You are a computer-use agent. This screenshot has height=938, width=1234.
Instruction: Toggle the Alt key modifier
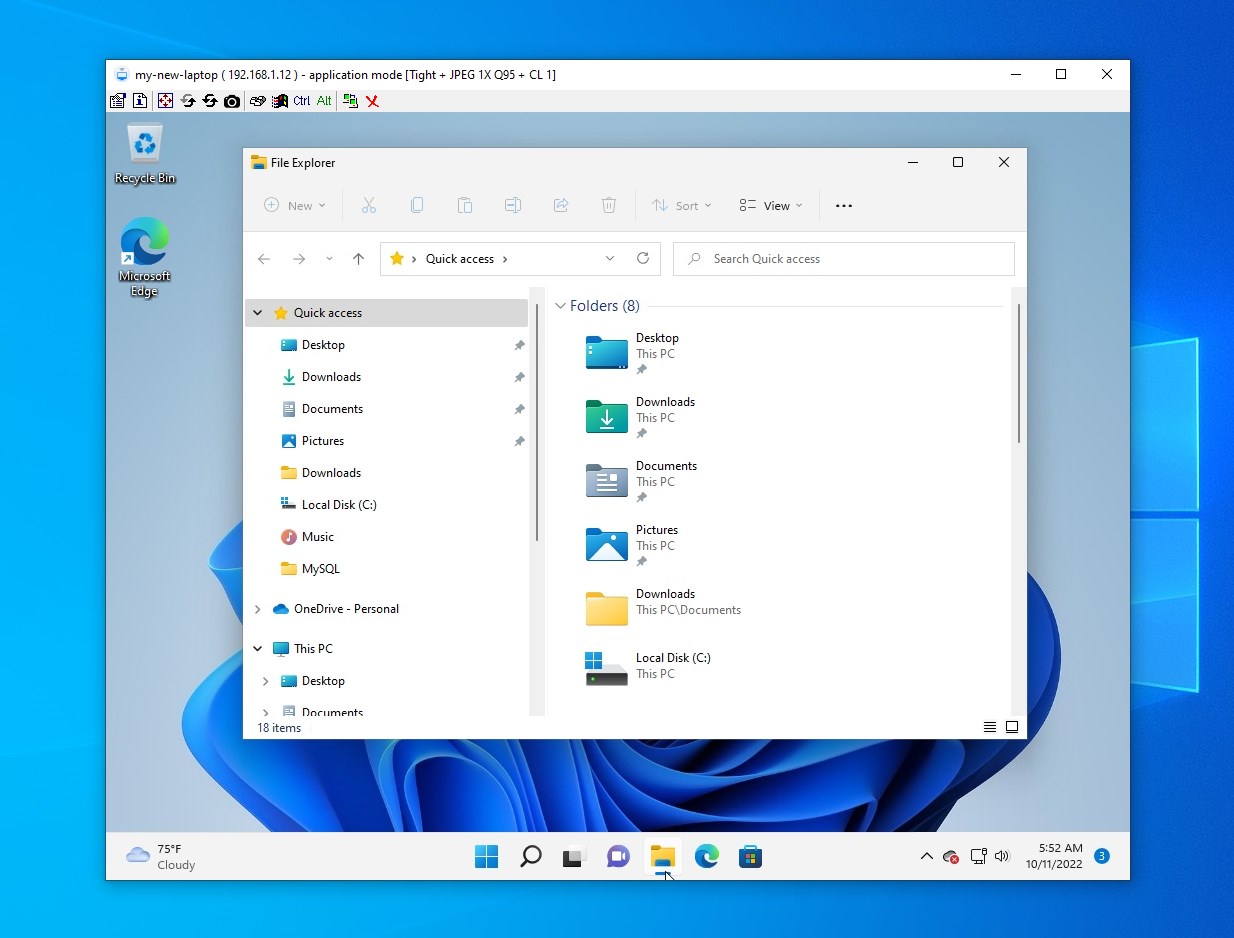click(x=323, y=101)
